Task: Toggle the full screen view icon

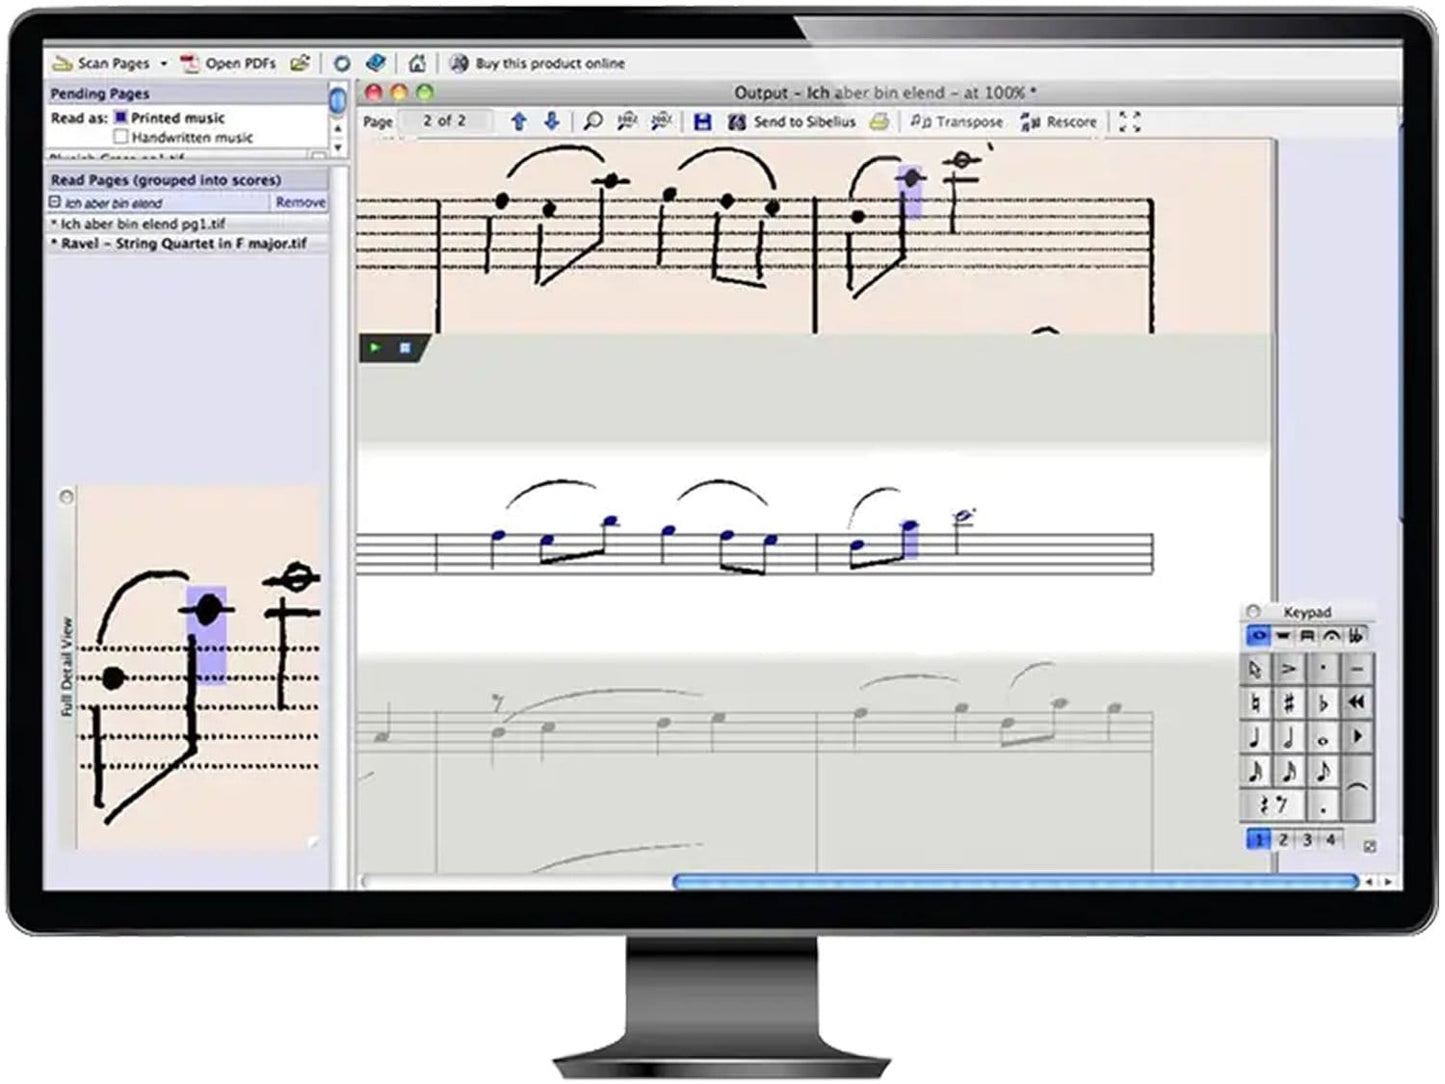Action: click(x=1129, y=122)
